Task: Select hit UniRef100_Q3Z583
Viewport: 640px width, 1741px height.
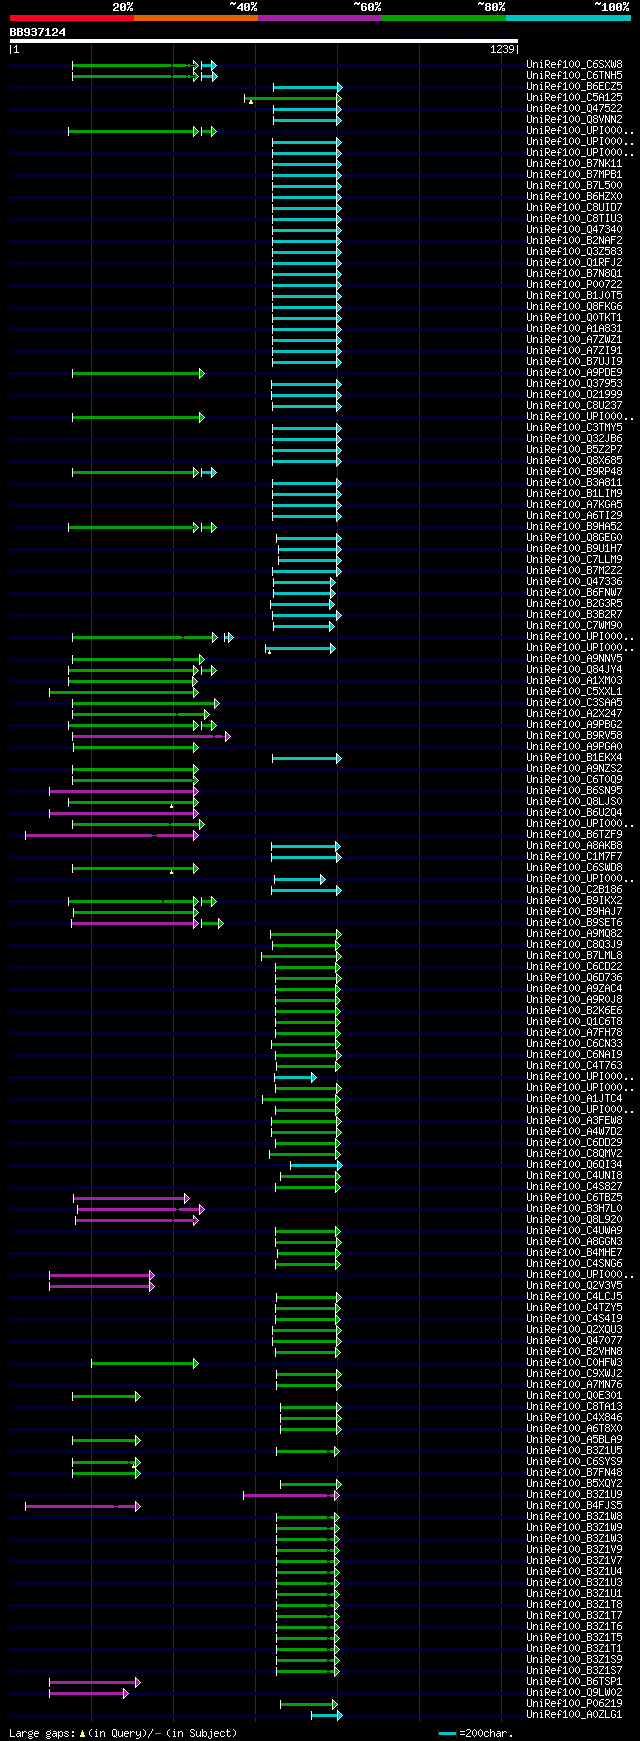Action: [574, 252]
